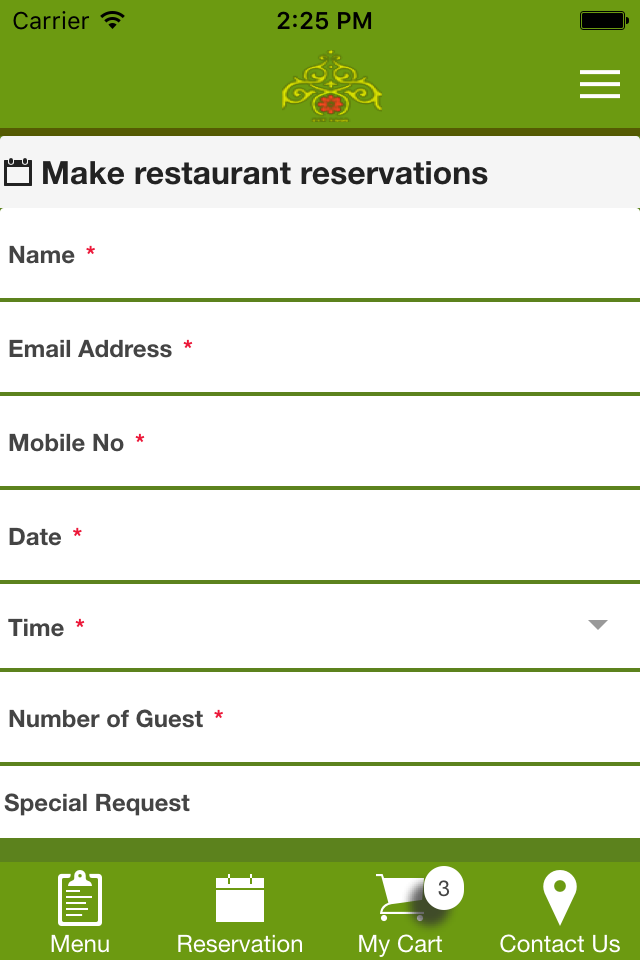Open the hamburger menu
Screen dimensions: 640x960
(600, 84)
